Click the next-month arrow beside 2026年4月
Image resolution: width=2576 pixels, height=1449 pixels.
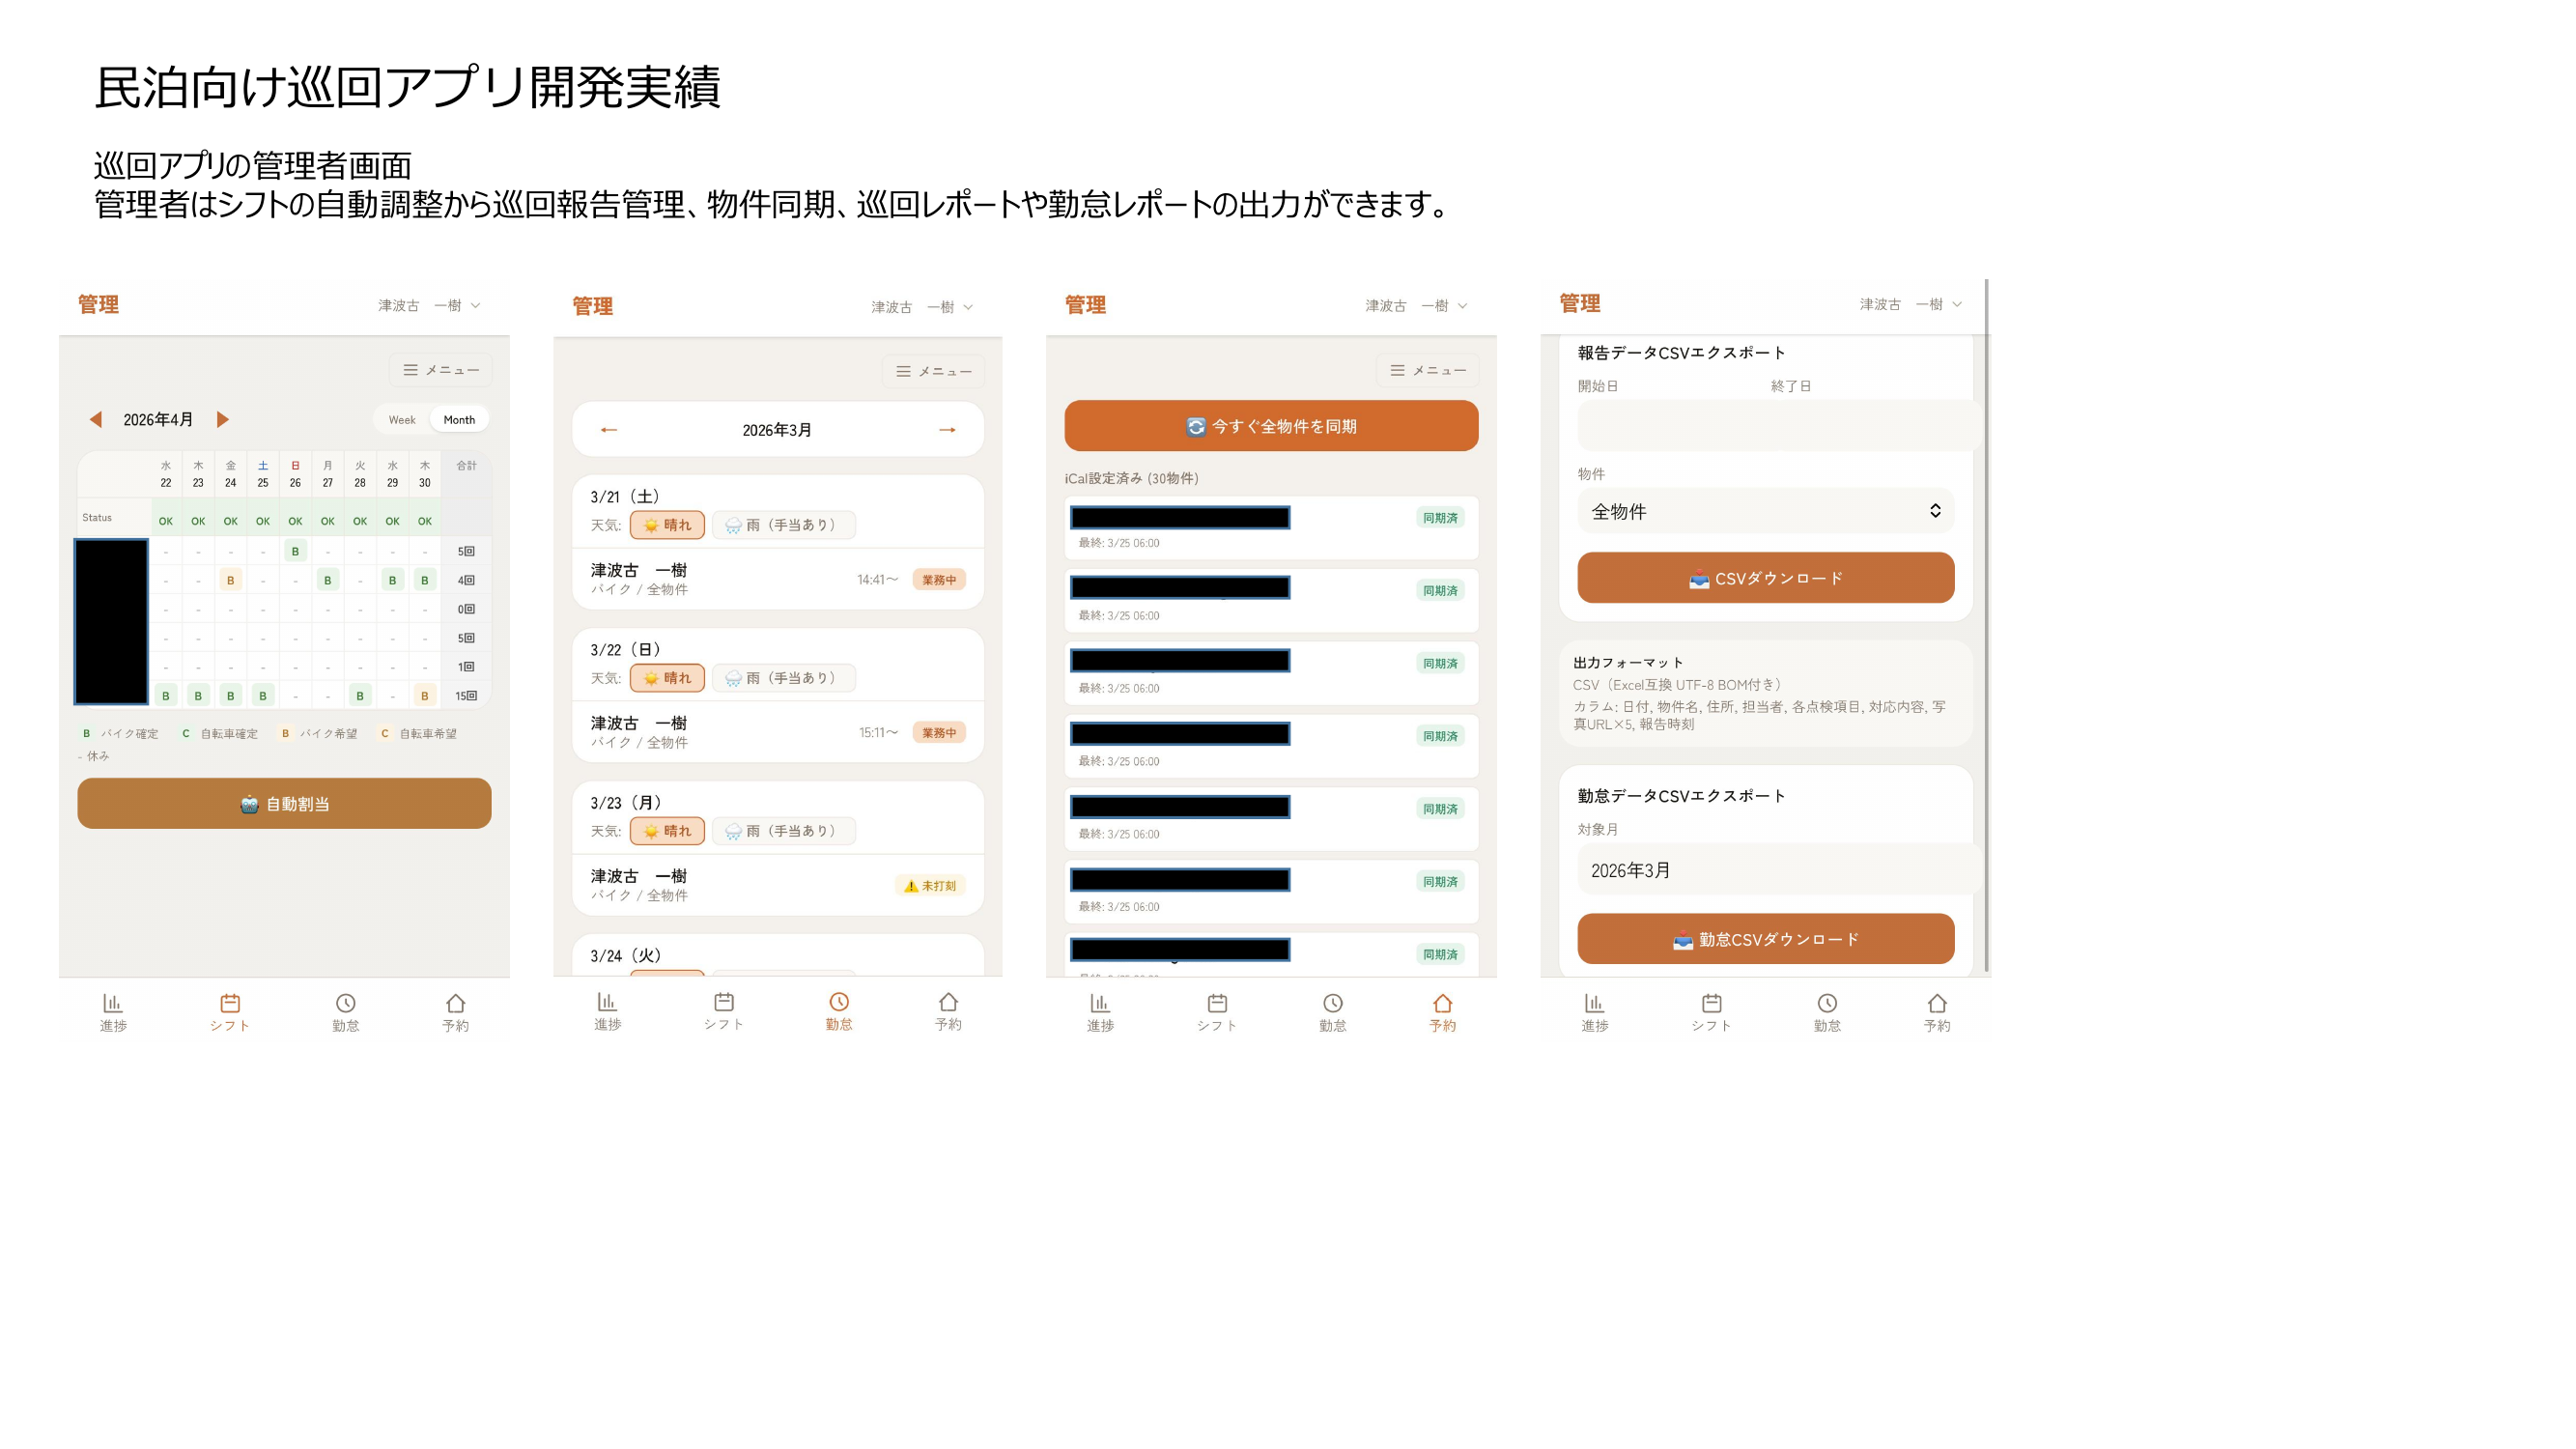224,419
